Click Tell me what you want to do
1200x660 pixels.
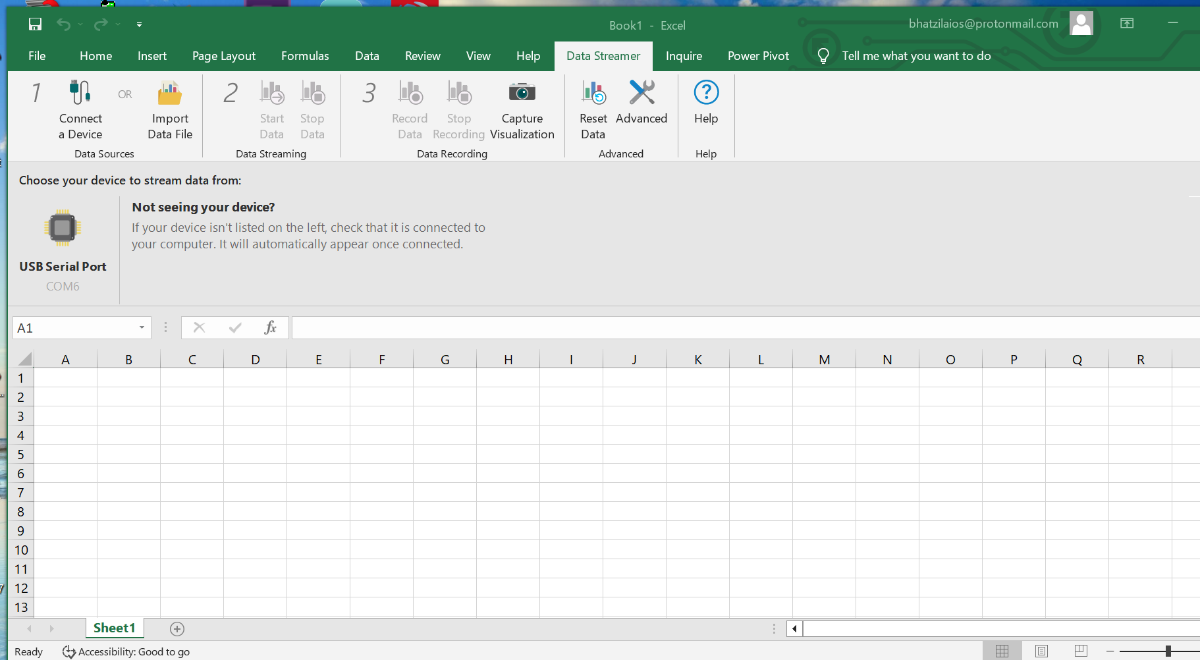point(917,56)
